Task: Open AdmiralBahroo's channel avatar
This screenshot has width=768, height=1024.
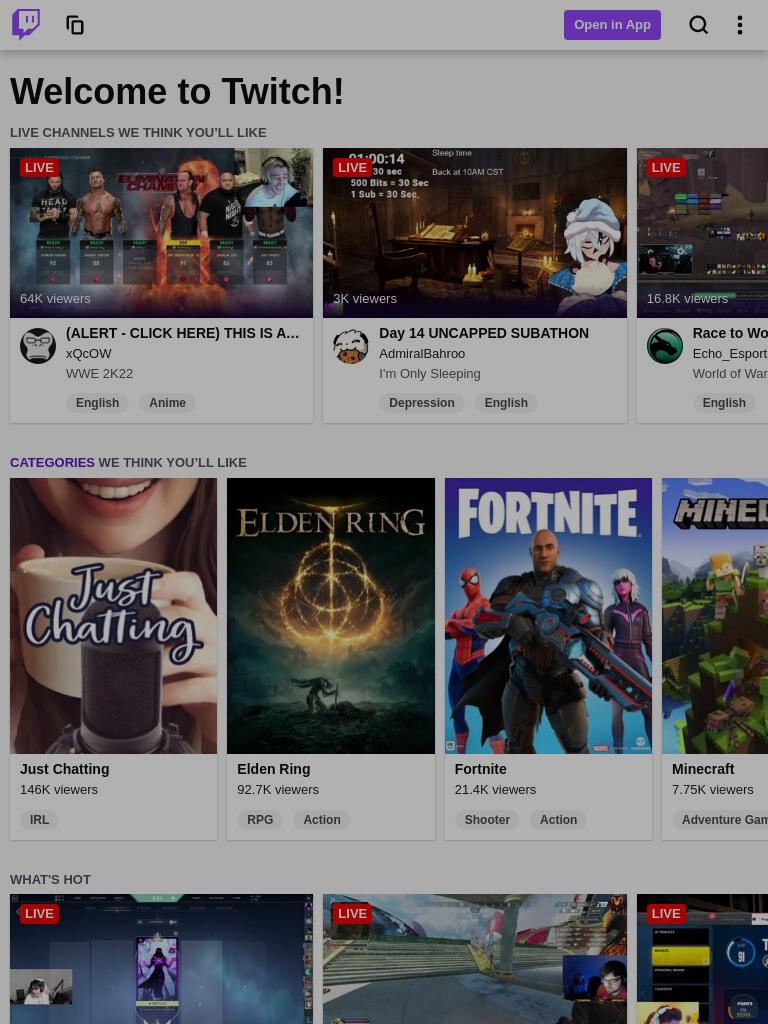Action: pyautogui.click(x=351, y=346)
